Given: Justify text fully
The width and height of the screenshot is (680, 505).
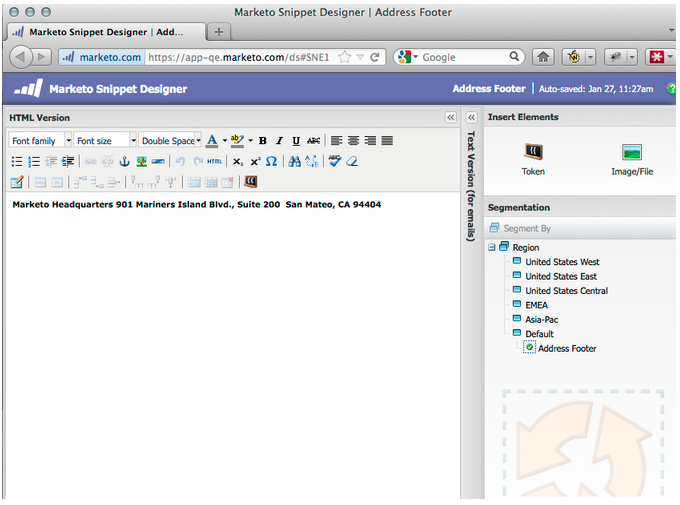Looking at the screenshot, I should point(387,141).
